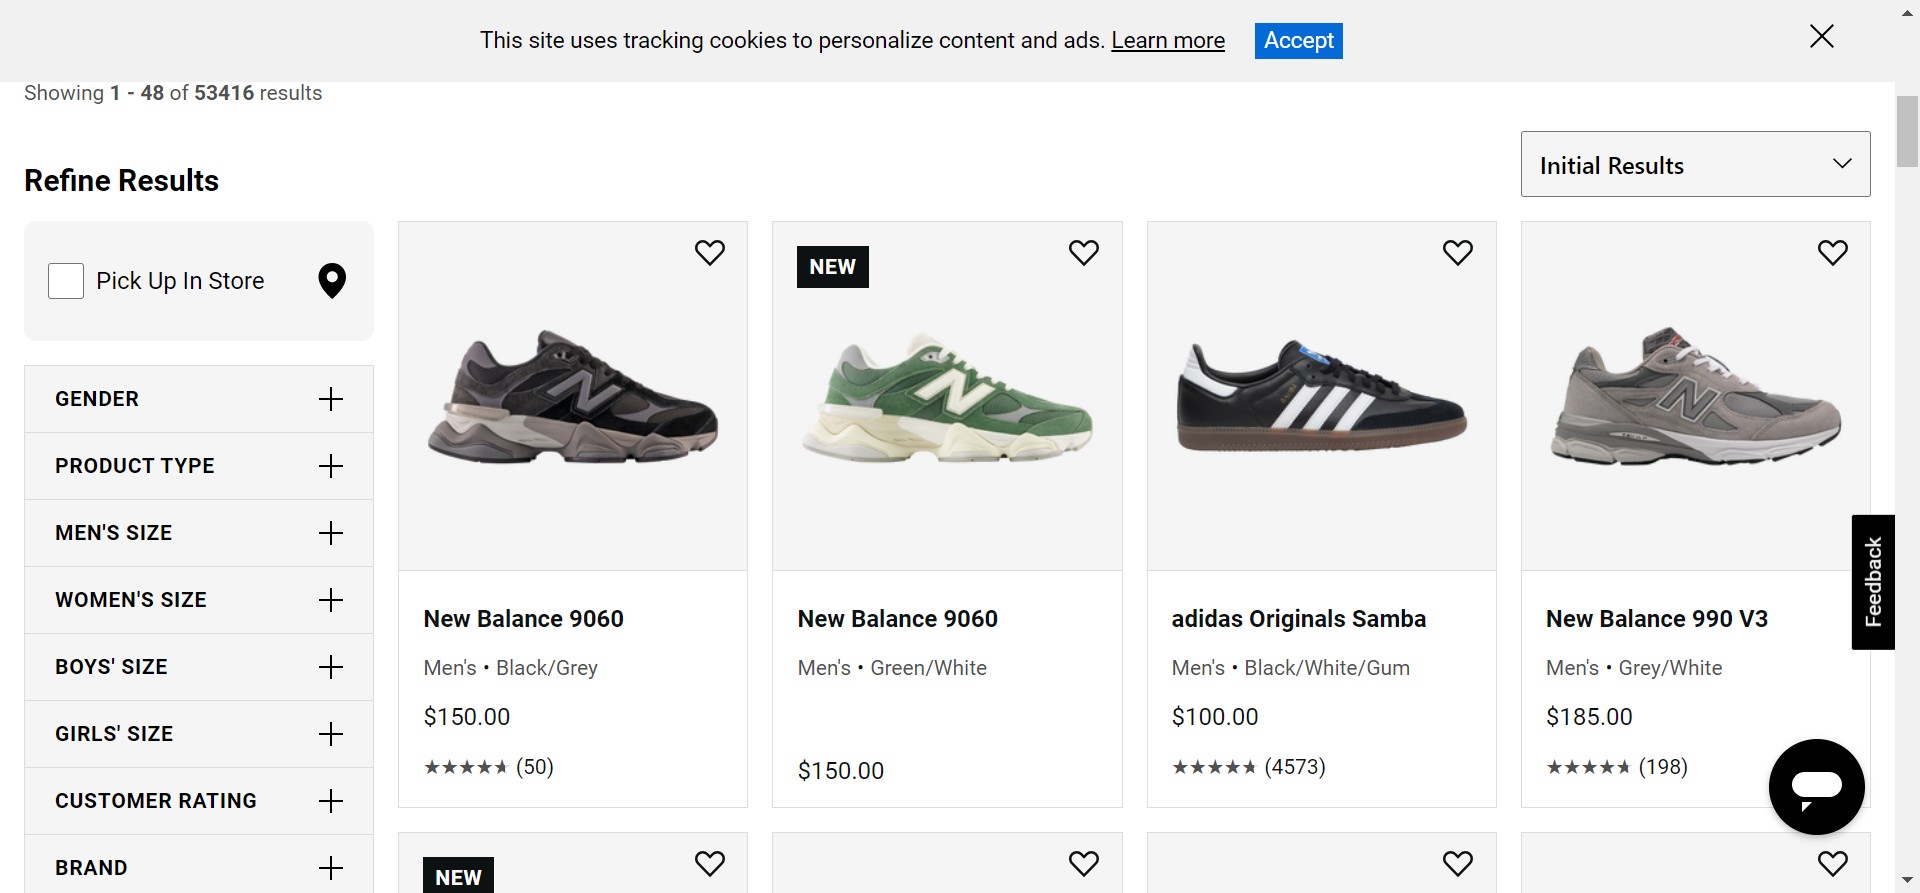1920x893 pixels.
Task: Add Green/White New Balance 9060 to favorites
Action: coord(1083,253)
